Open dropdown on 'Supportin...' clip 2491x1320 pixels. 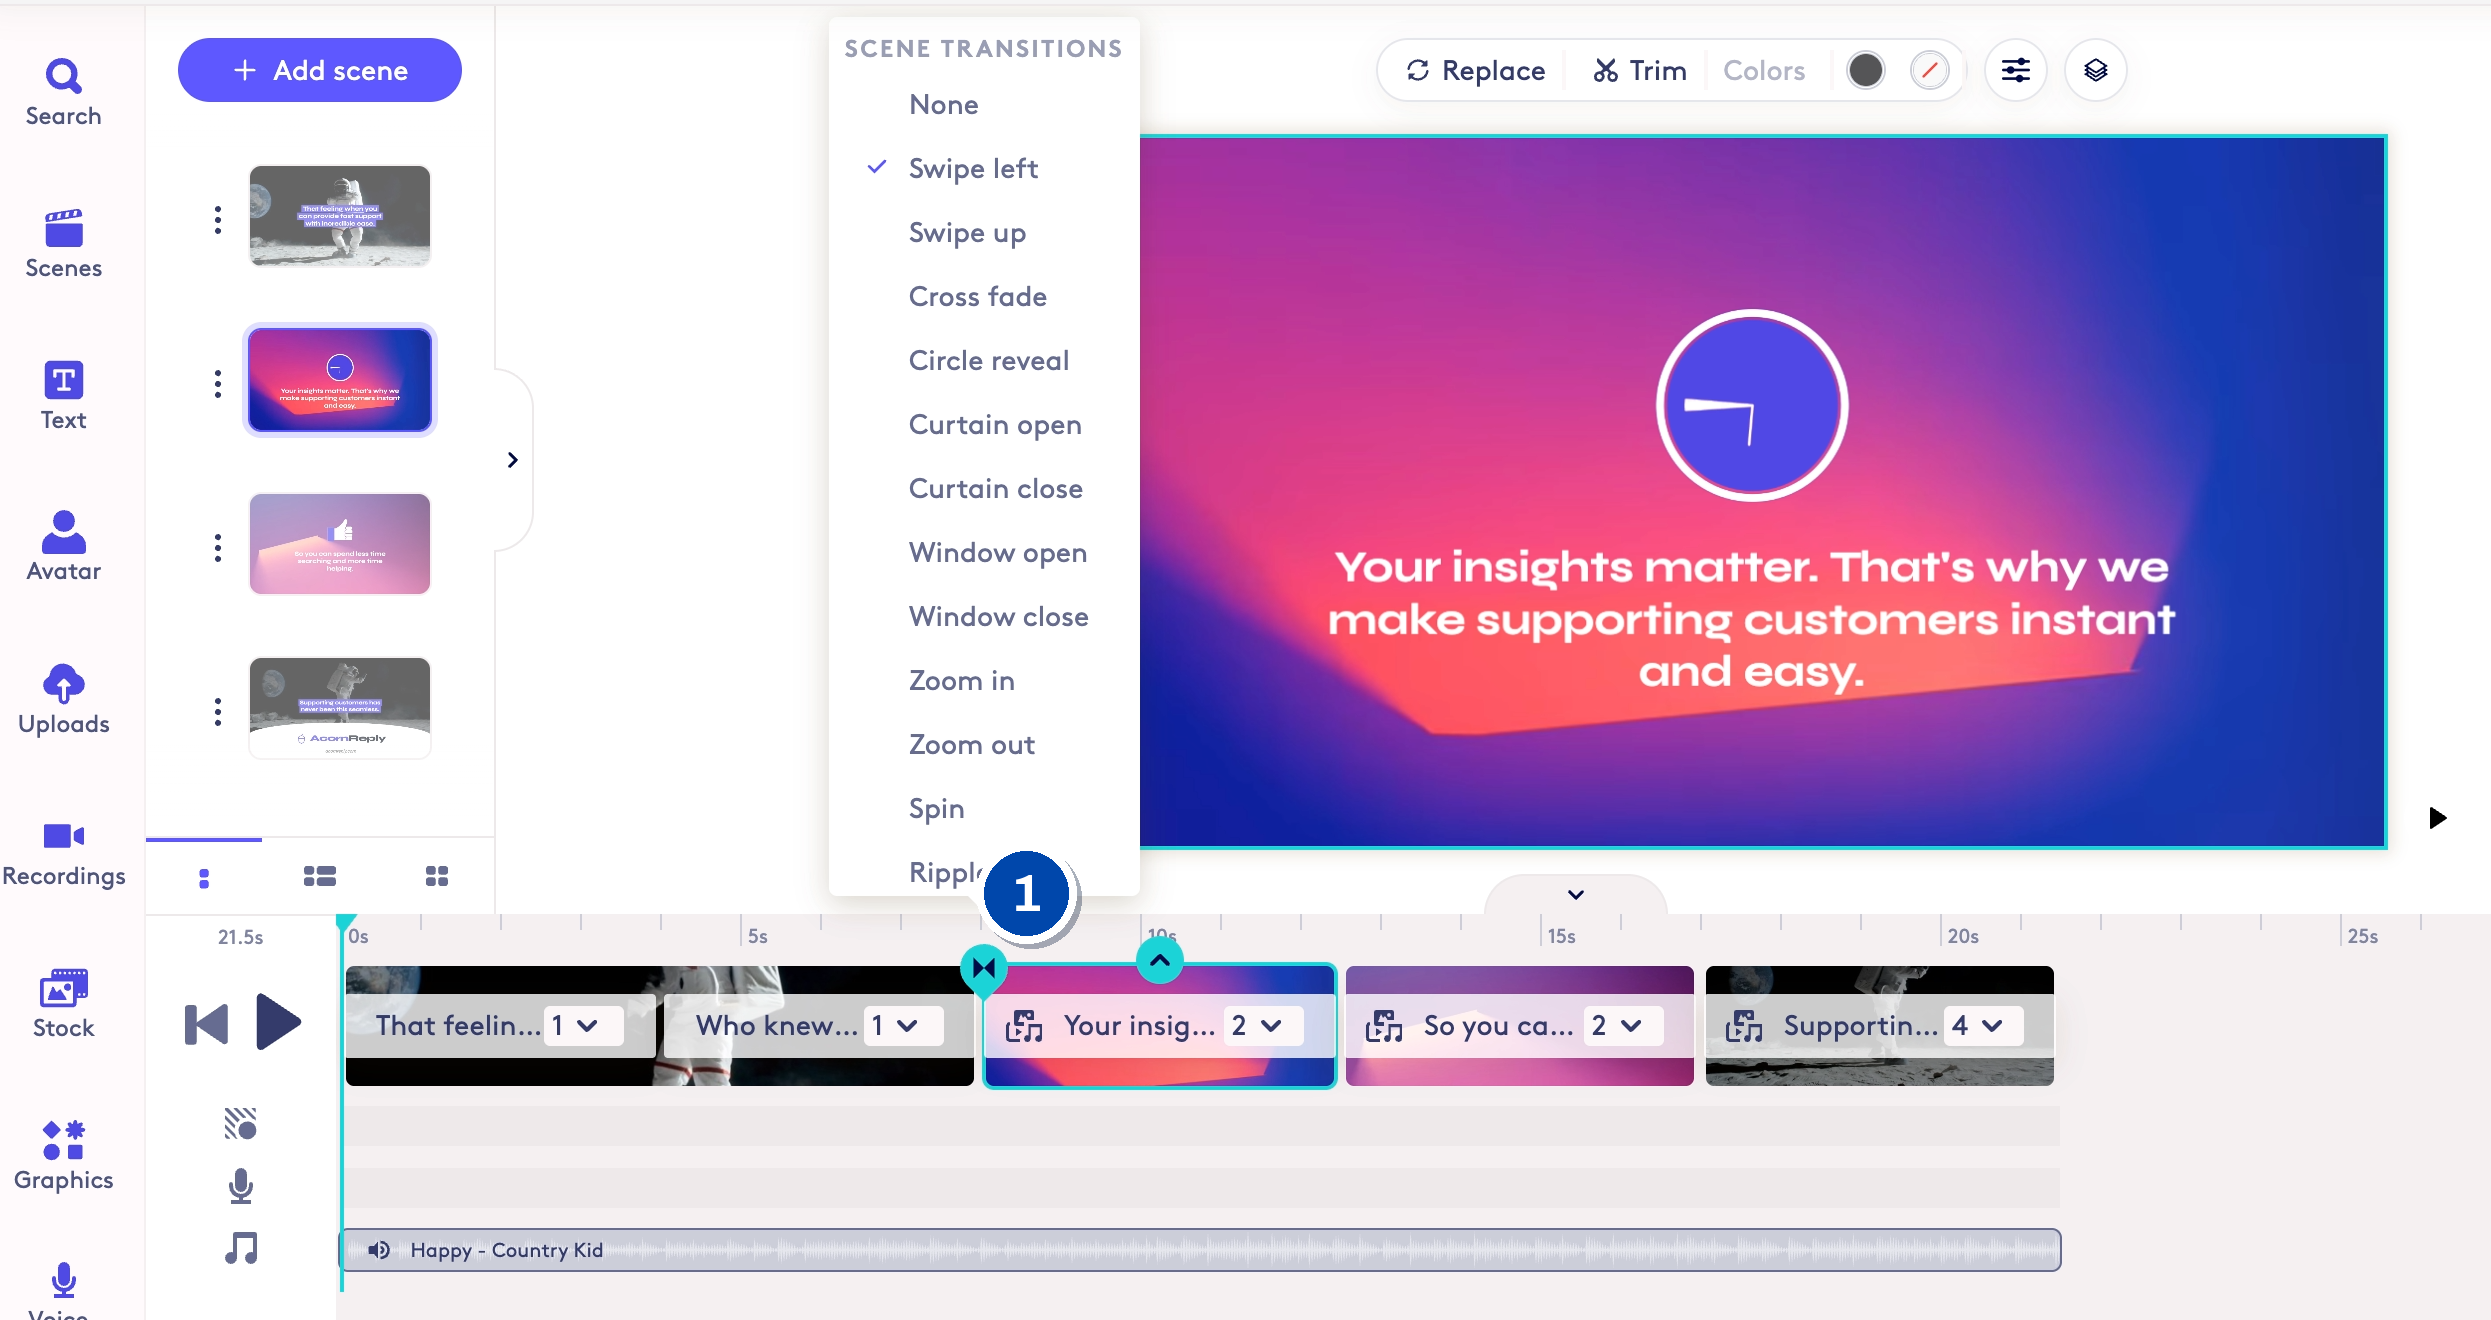(1984, 1026)
